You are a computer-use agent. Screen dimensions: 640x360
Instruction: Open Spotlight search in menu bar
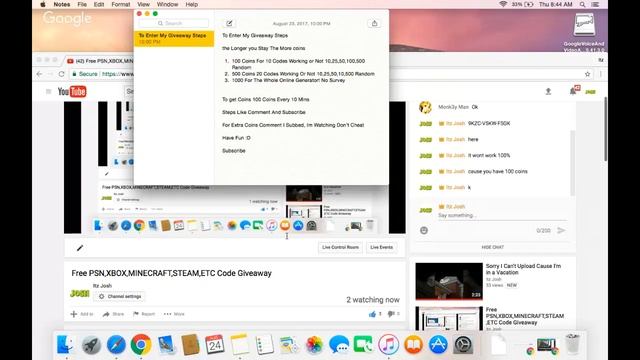(x=582, y=4)
